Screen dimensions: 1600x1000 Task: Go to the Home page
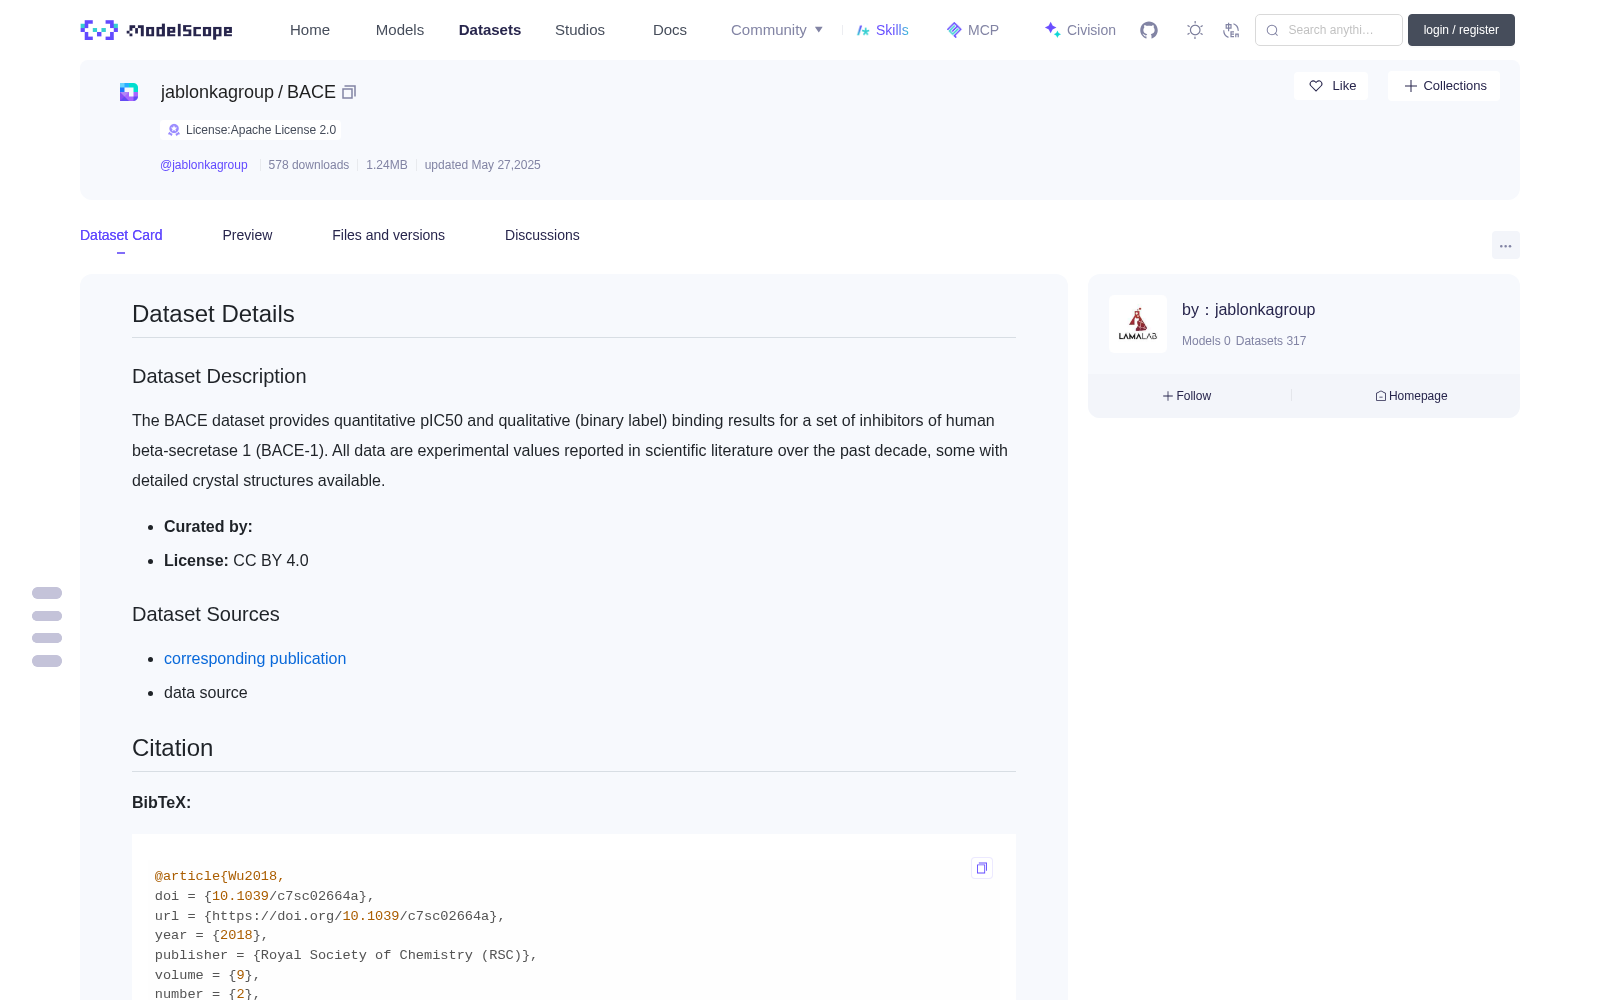310,30
